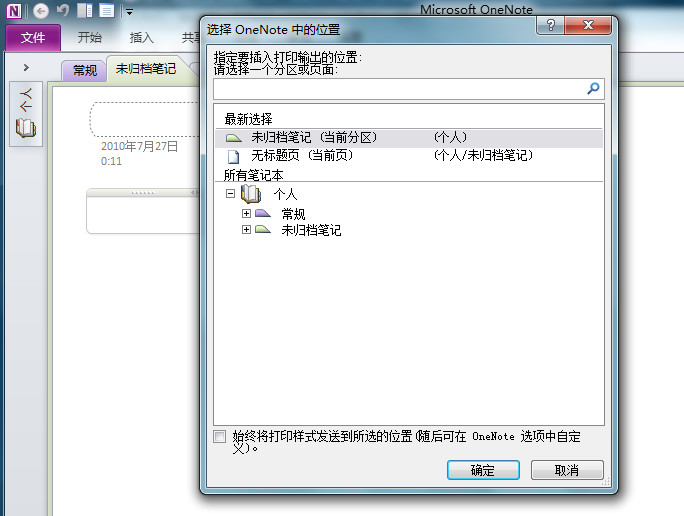Enable 始终将打印样式发送到所选的位置 checkbox

(x=220, y=437)
